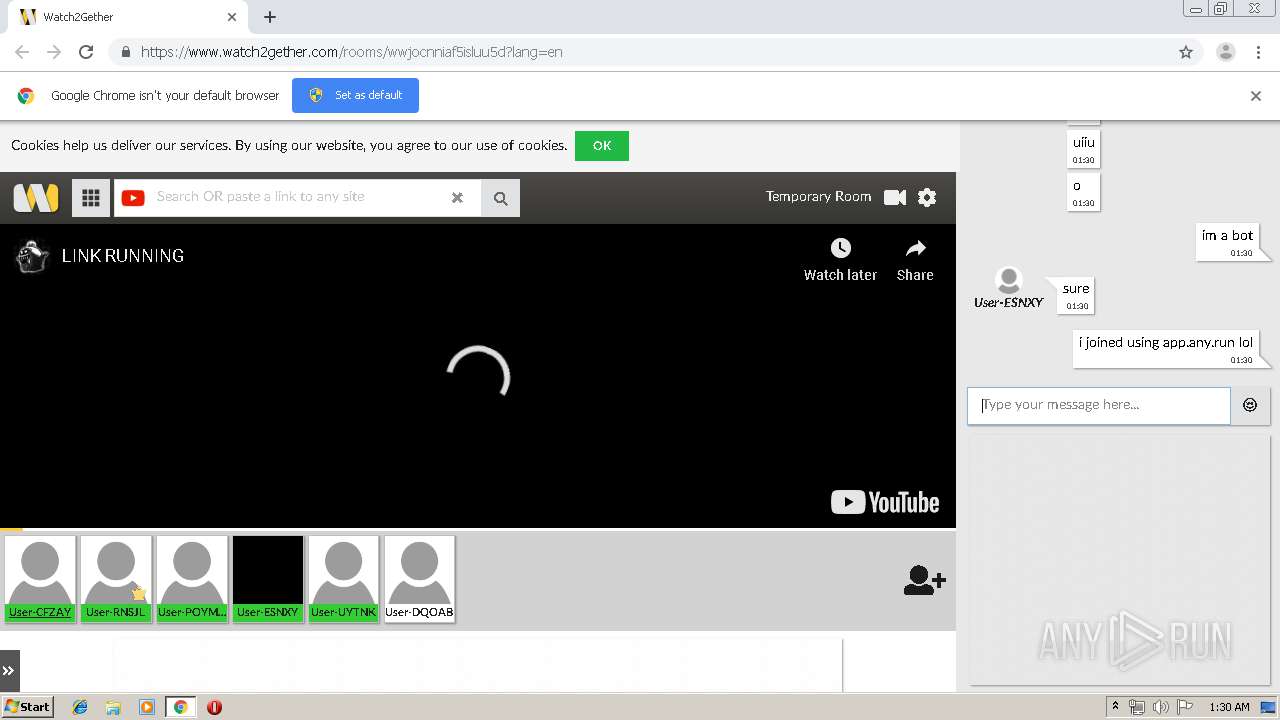Select user tile User-CFZAY
Image resolution: width=1280 pixels, height=720 pixels.
coord(40,579)
